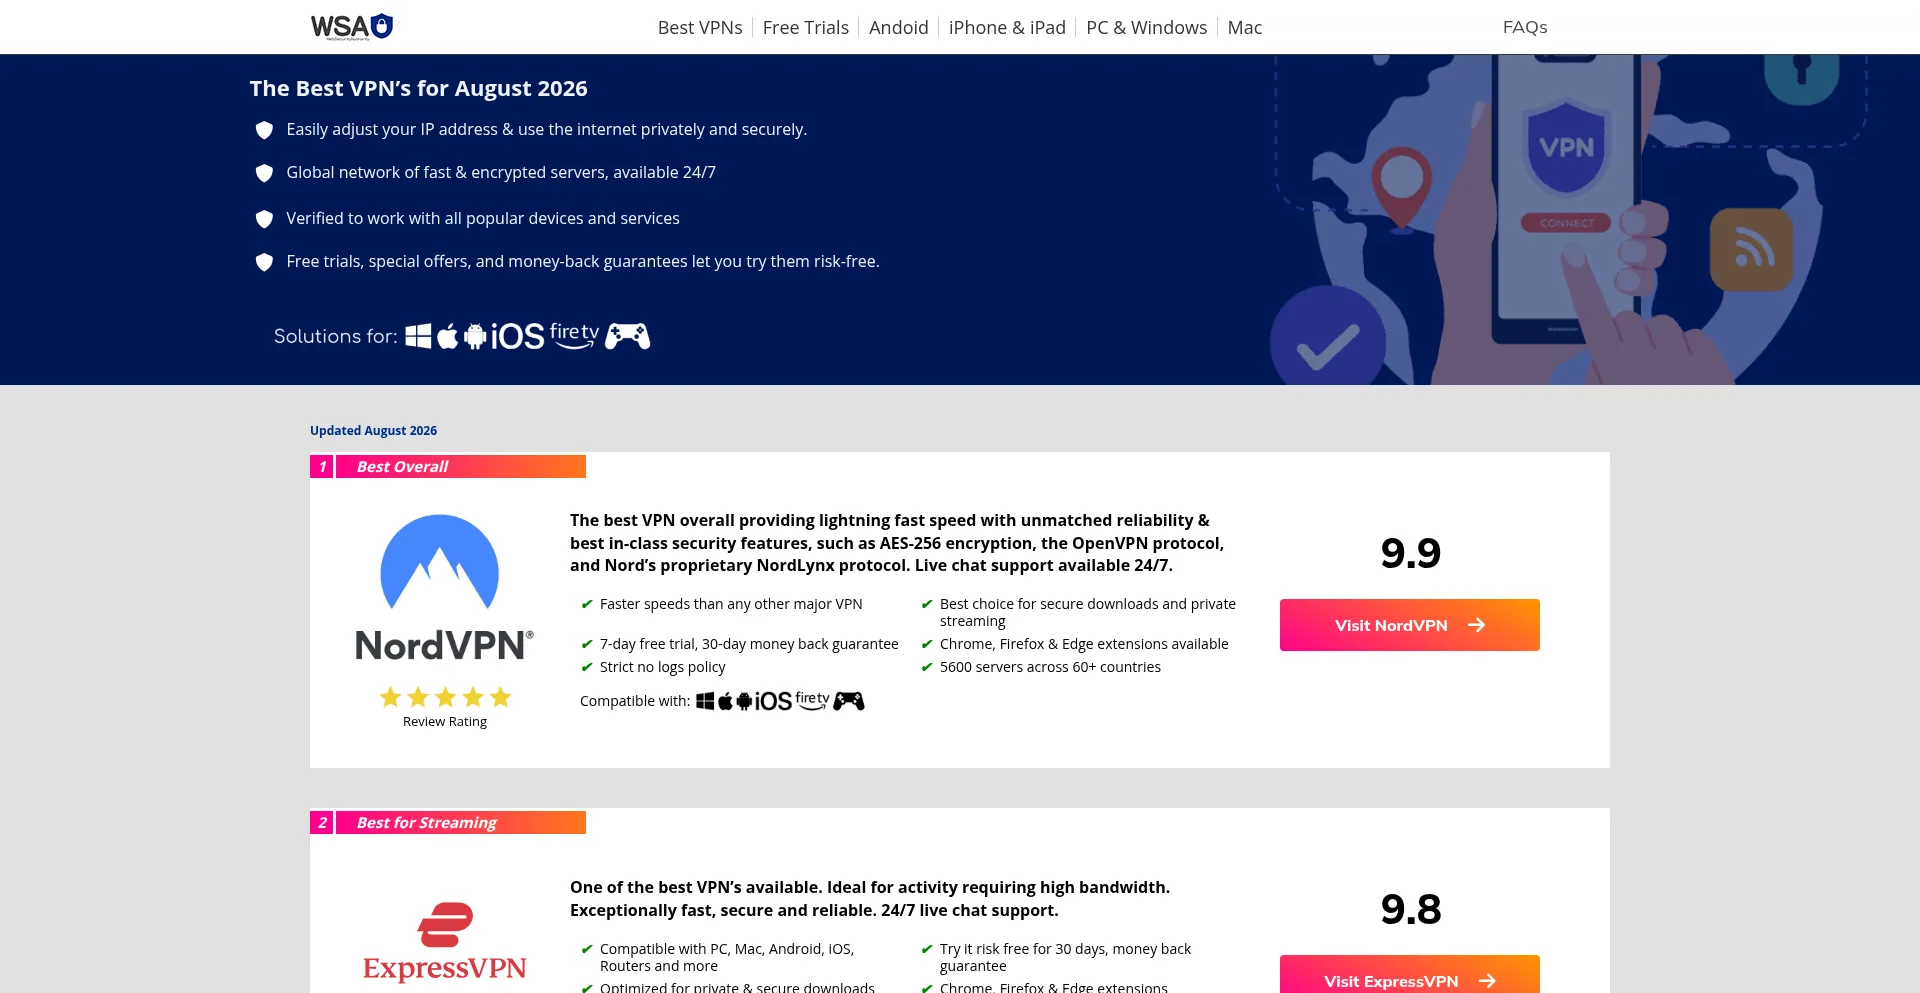This screenshot has width=1920, height=993.
Task: Click "Global network of fast & encrypted servers" text
Action: click(x=501, y=172)
